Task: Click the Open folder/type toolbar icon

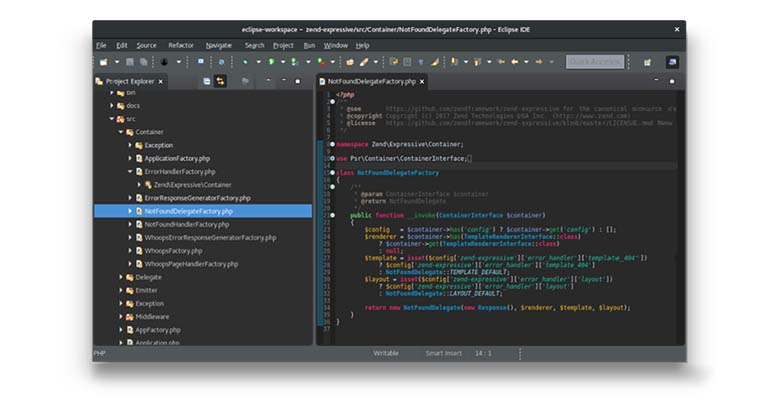Action: coord(350,62)
